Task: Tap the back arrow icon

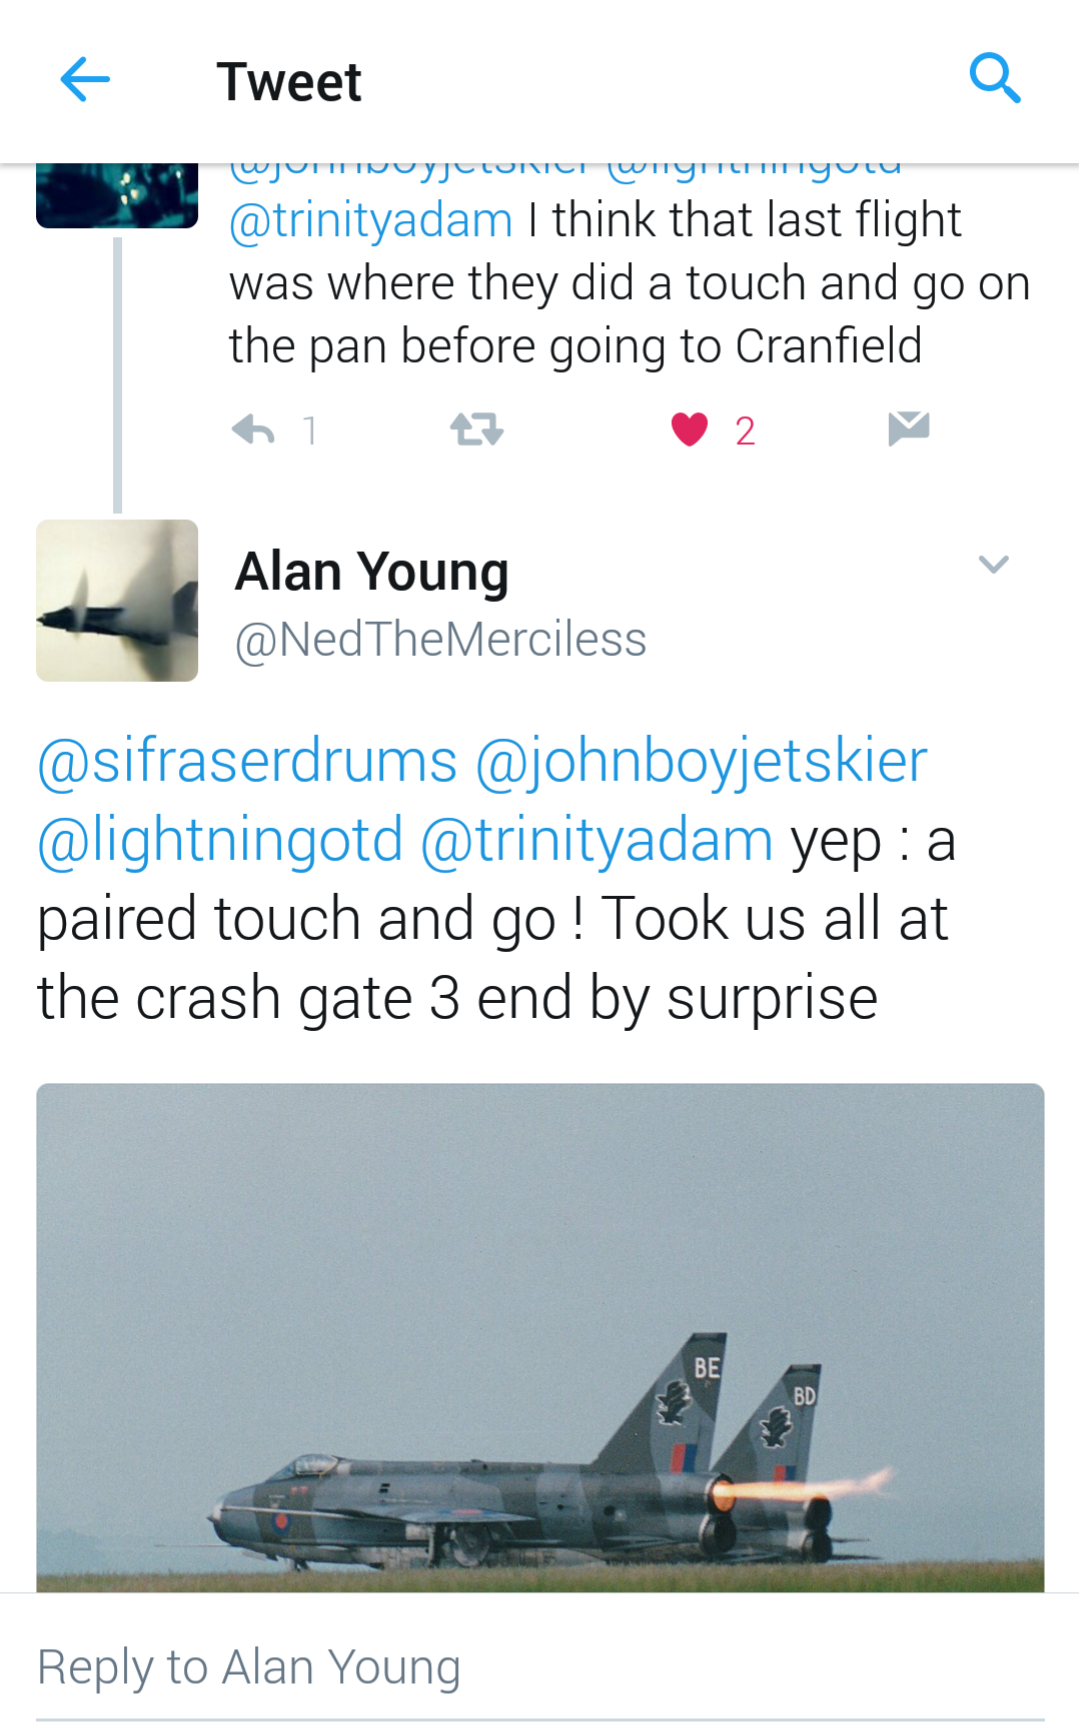Action: pos(85,80)
